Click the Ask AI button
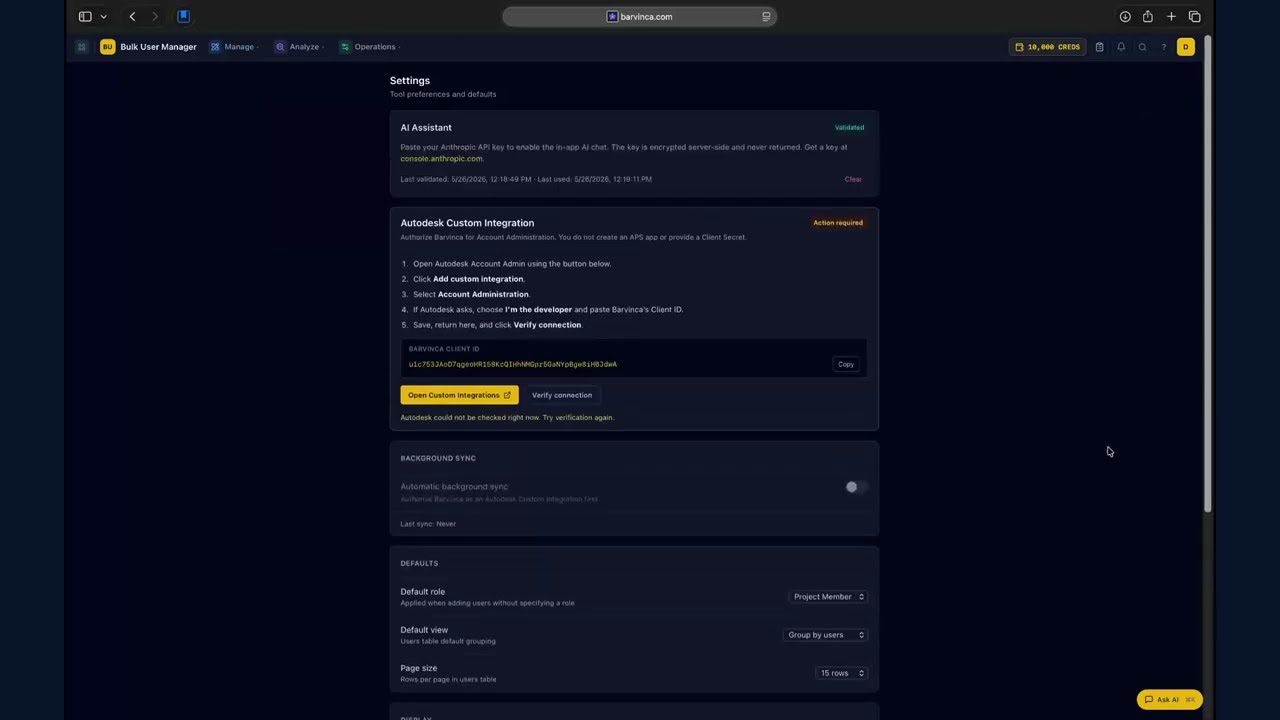This screenshot has width=1280, height=720. pos(1169,700)
